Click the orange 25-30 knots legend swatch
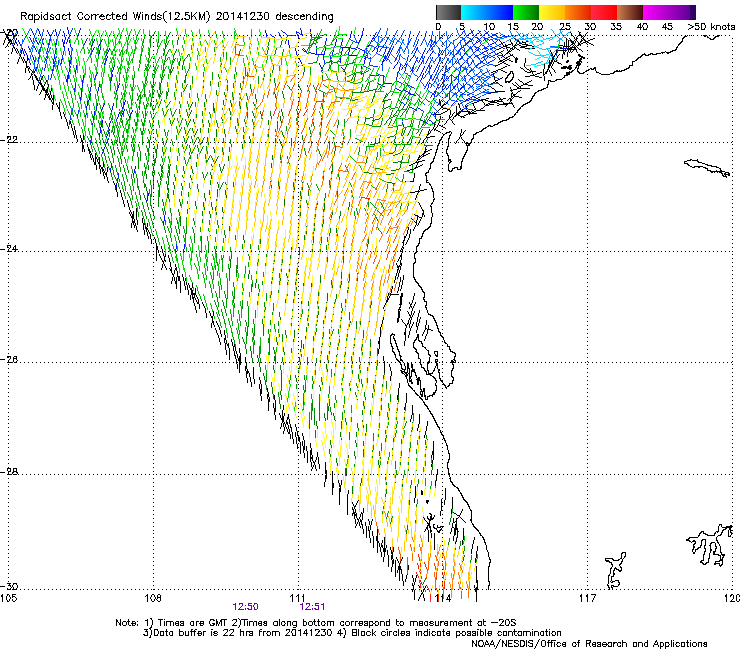The height and width of the screenshot is (650, 740). 578,12
